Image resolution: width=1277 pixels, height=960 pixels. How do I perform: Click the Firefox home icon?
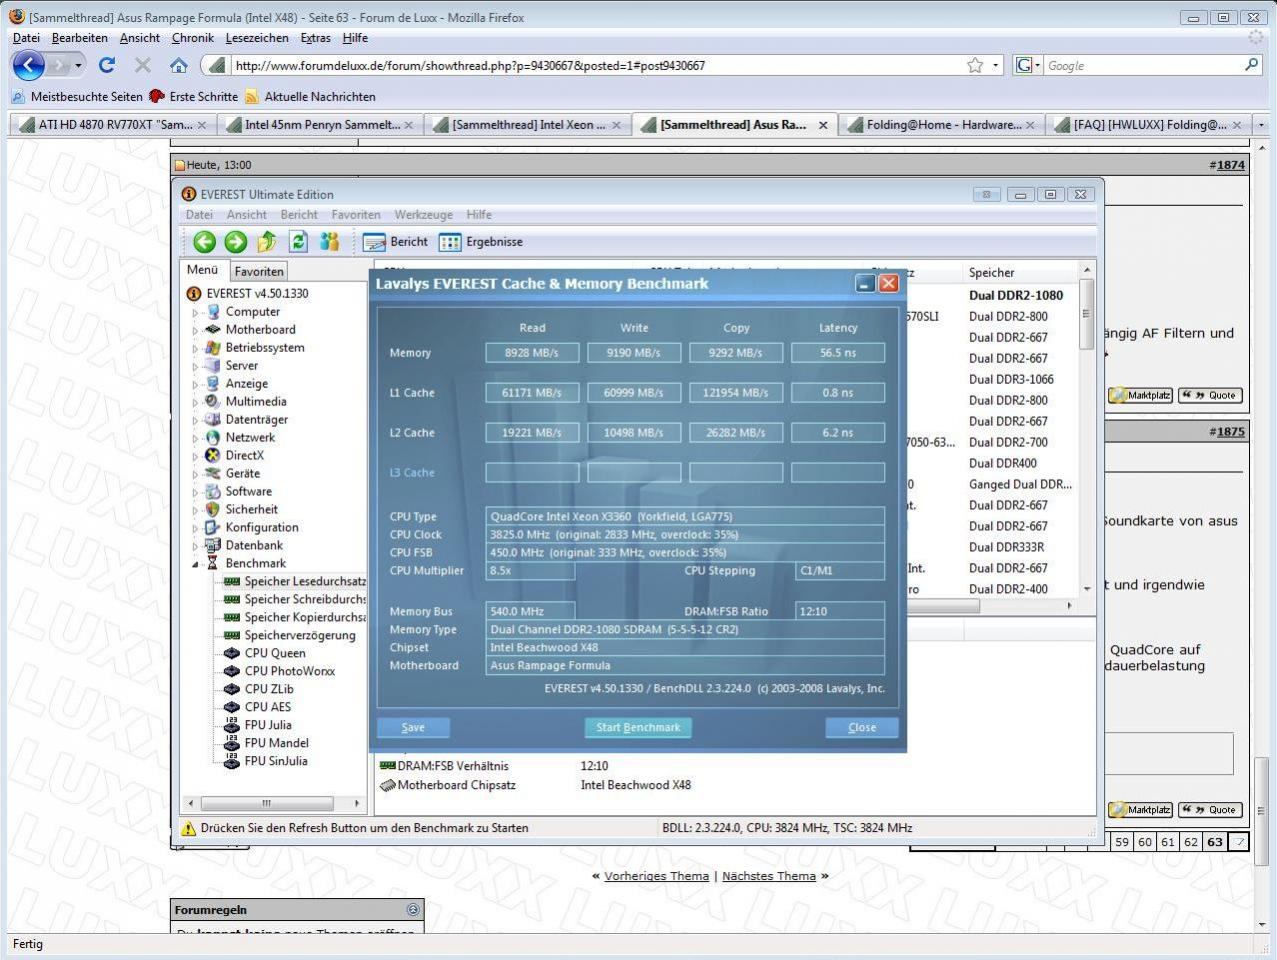pos(178,65)
